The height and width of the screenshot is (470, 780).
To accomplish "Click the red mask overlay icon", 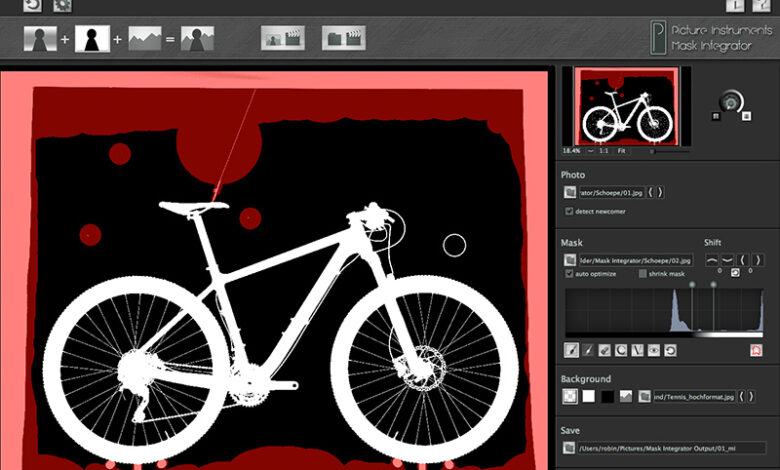I will pos(756,350).
